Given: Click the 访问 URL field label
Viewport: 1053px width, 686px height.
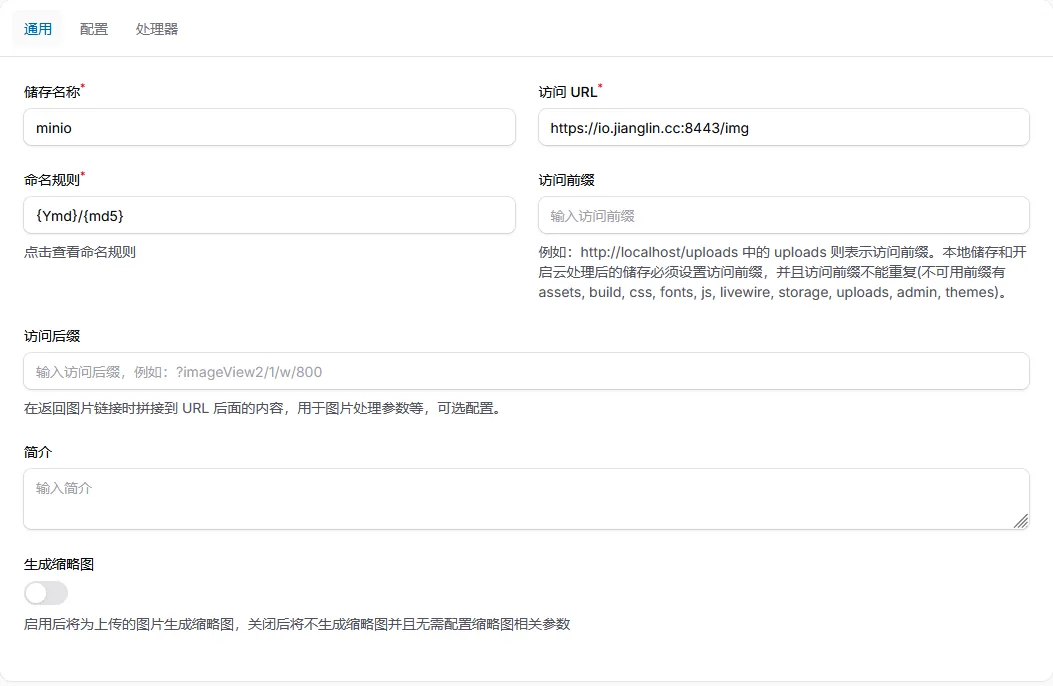Looking at the screenshot, I should coord(567,92).
